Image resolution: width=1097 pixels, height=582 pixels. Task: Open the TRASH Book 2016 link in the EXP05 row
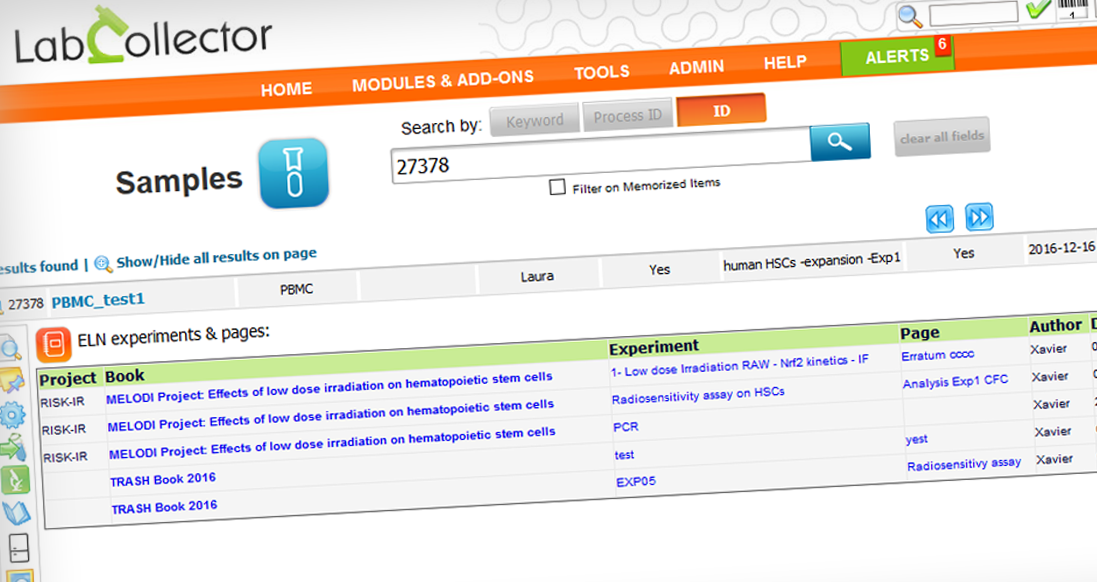tap(164, 507)
